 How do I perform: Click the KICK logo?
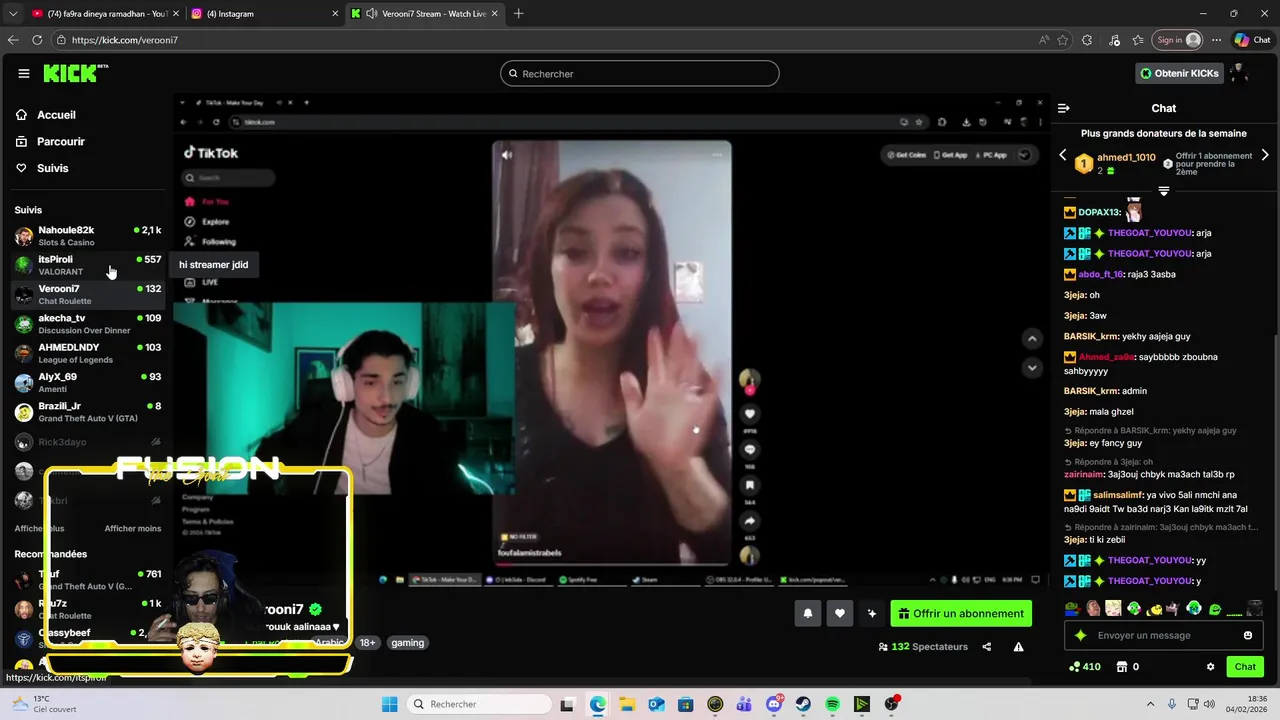click(x=75, y=73)
